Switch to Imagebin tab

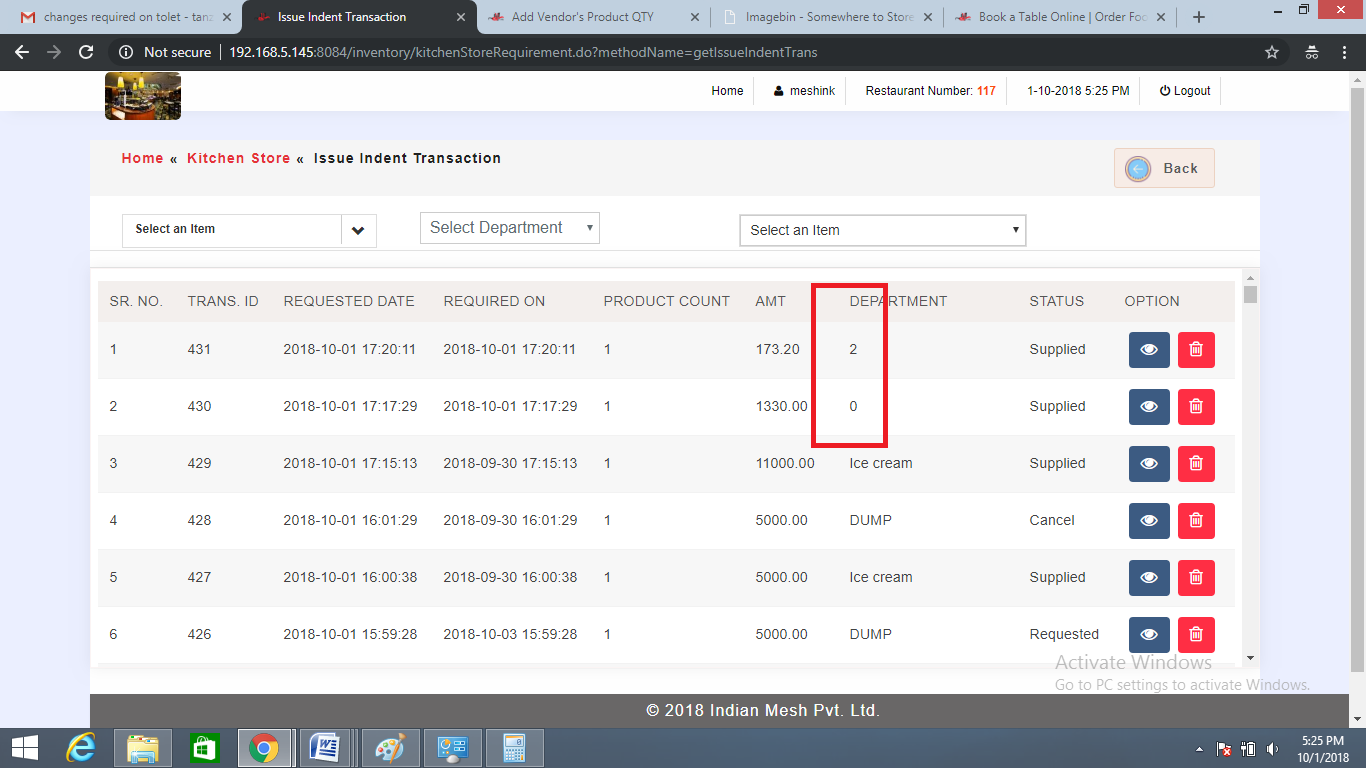coord(826,17)
